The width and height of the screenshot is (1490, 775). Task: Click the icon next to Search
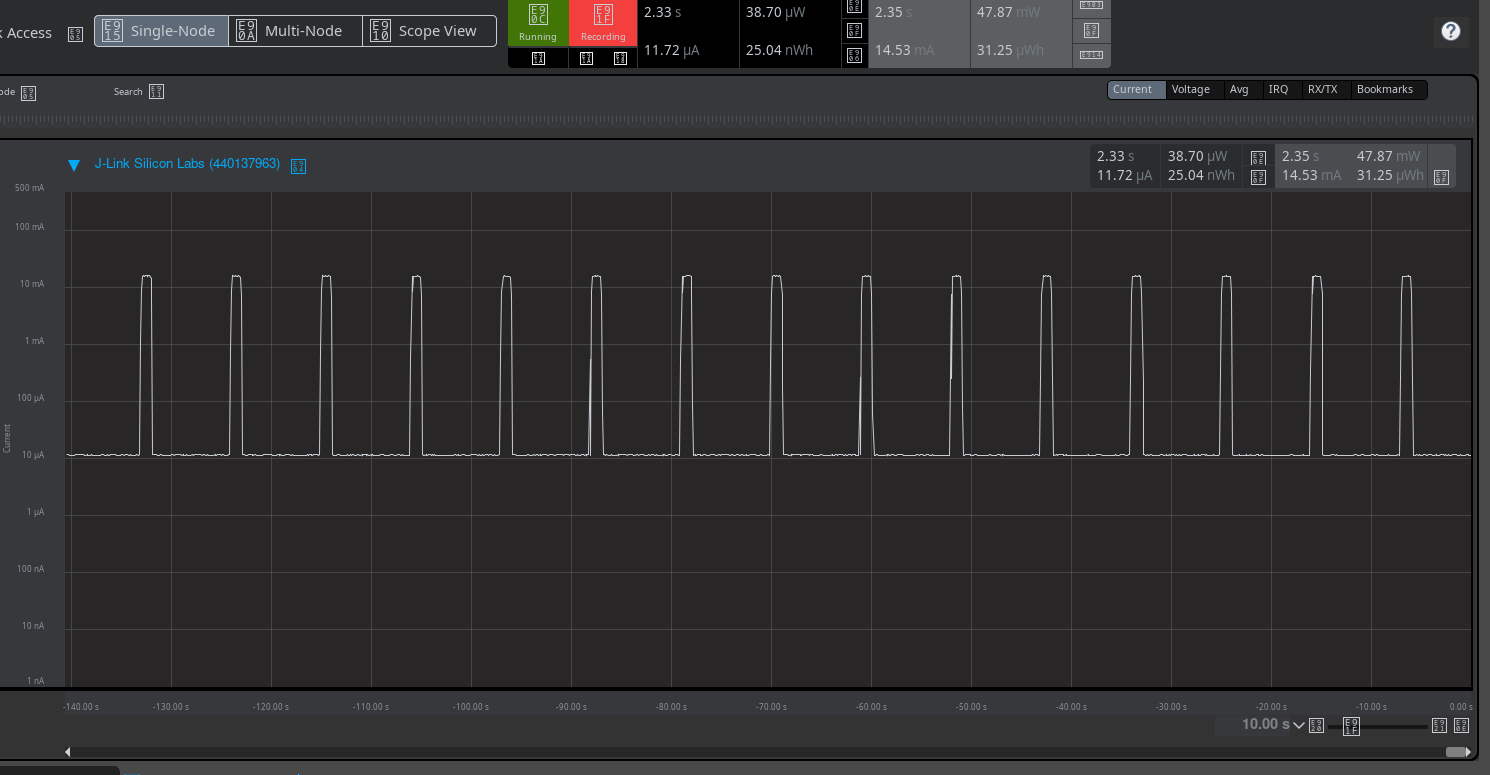tap(156, 92)
